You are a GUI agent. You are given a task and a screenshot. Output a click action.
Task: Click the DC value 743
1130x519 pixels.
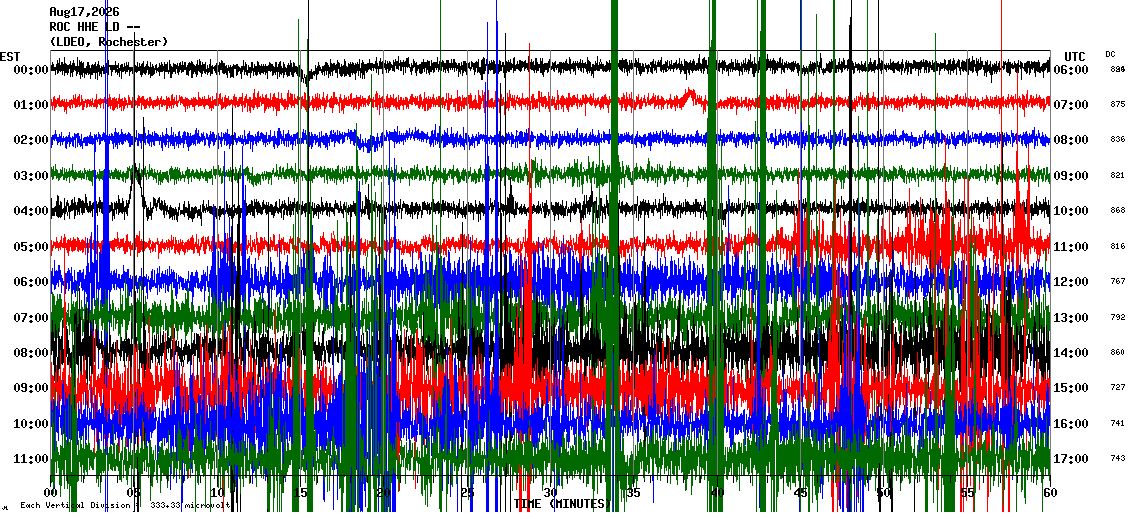[1118, 458]
